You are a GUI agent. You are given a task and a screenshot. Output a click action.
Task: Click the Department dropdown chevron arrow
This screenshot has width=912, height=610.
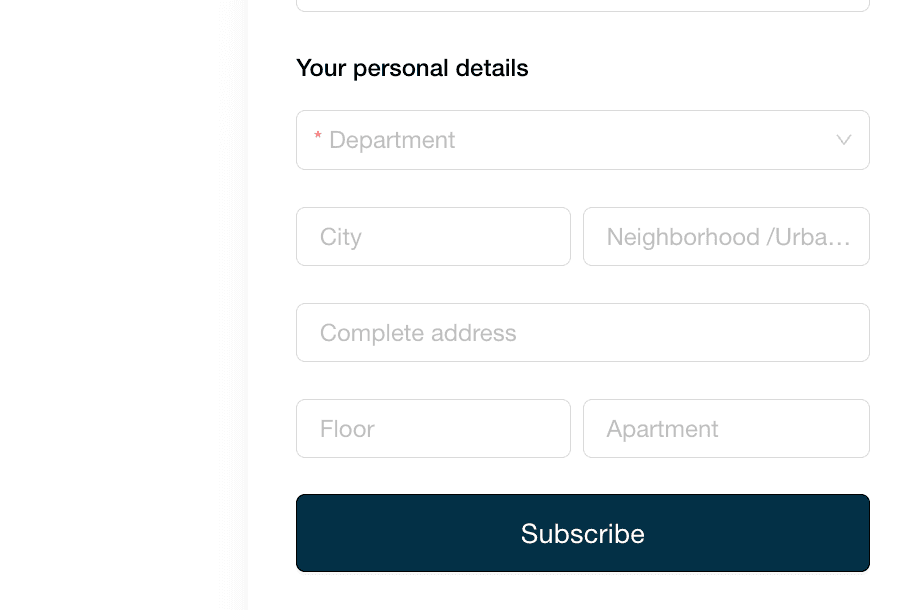844,140
